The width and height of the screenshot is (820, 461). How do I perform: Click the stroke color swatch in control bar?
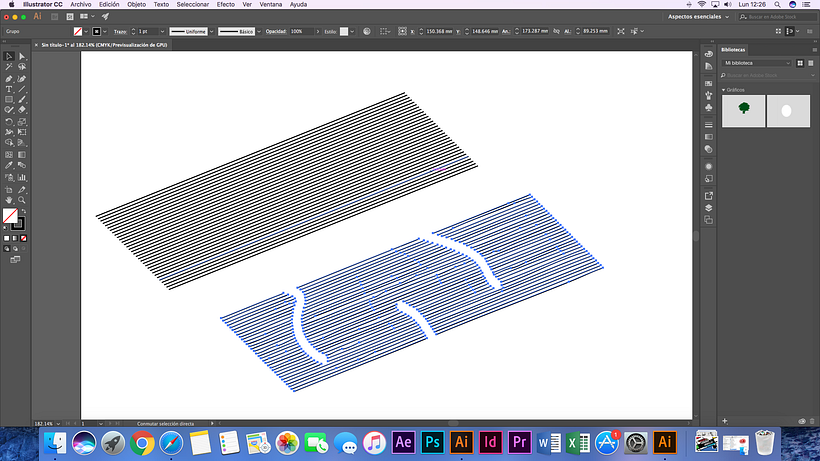point(97,31)
